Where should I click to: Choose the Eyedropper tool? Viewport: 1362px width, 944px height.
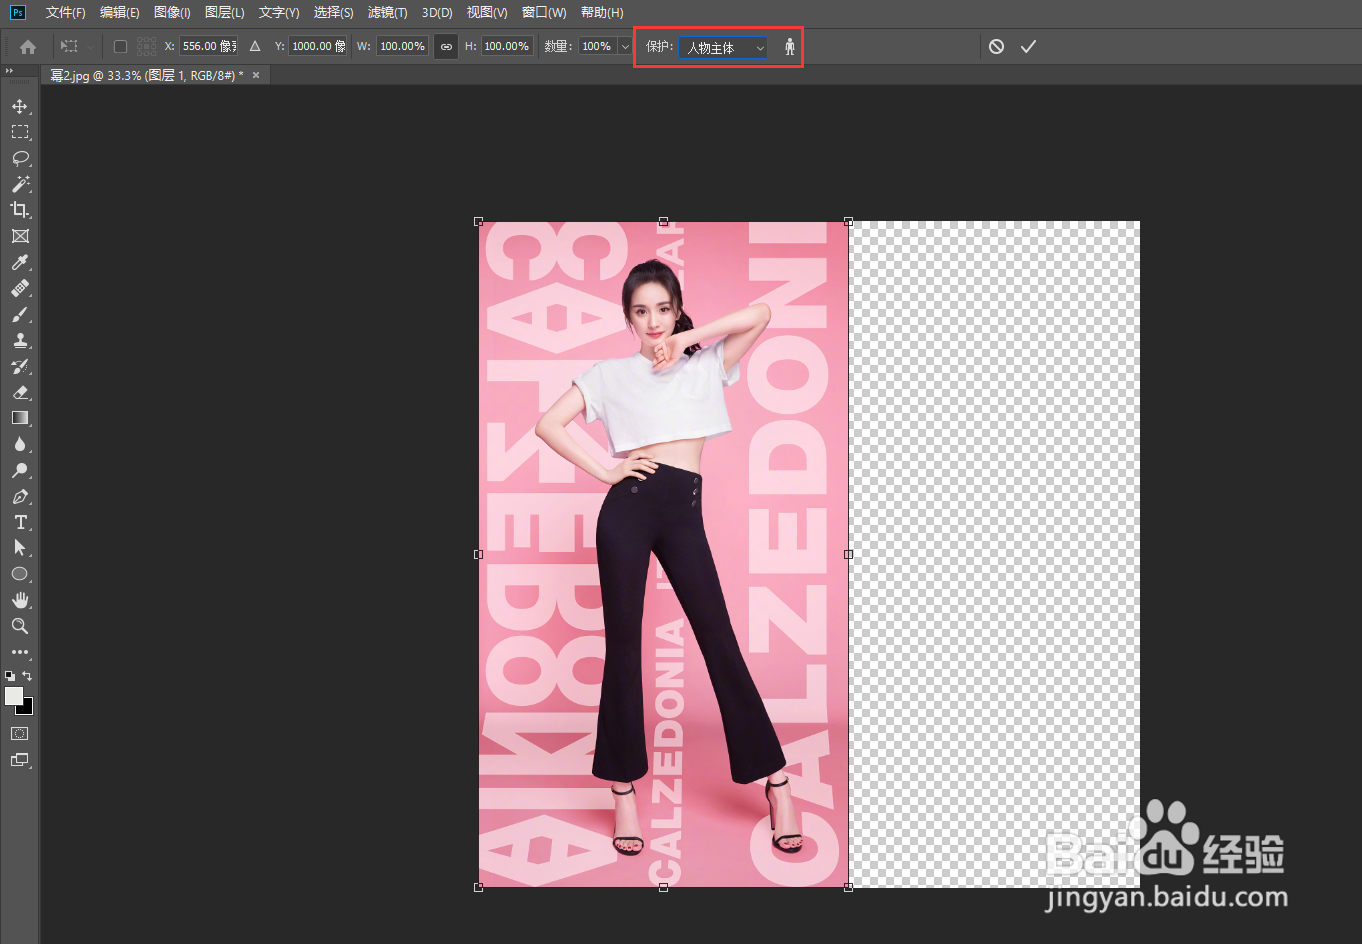[20, 262]
